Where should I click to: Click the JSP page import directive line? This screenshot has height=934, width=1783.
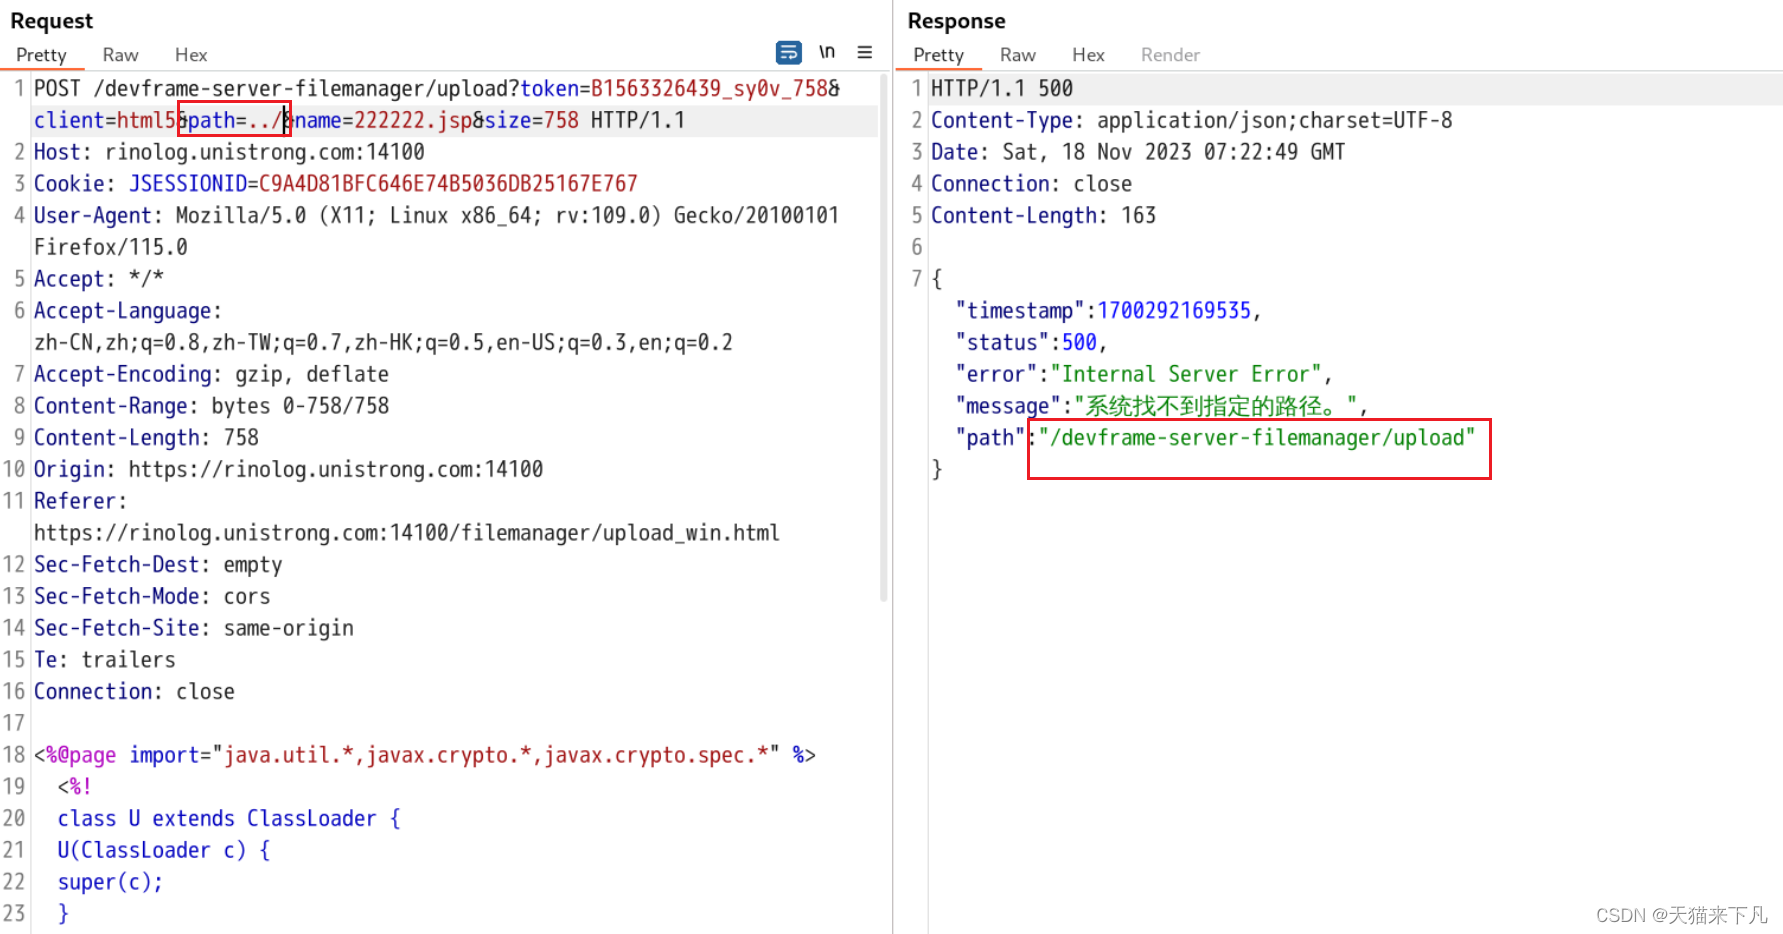(x=425, y=755)
